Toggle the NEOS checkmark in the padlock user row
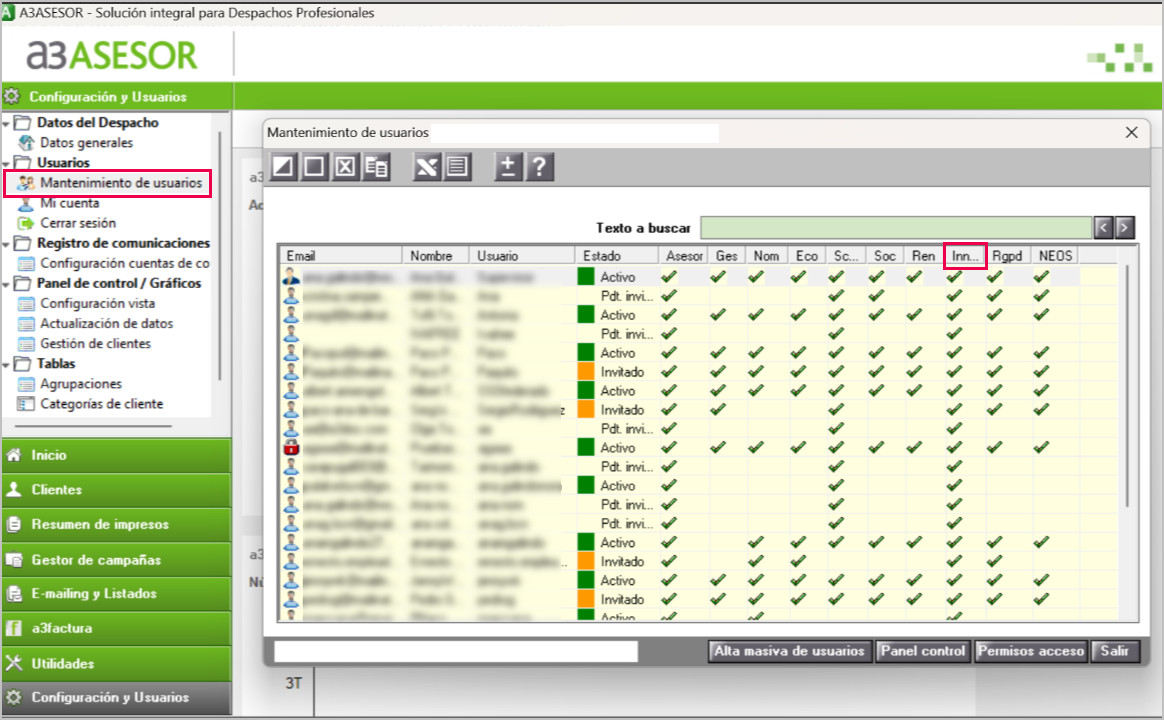Screen dimensions: 1164x720 coord(1042,448)
